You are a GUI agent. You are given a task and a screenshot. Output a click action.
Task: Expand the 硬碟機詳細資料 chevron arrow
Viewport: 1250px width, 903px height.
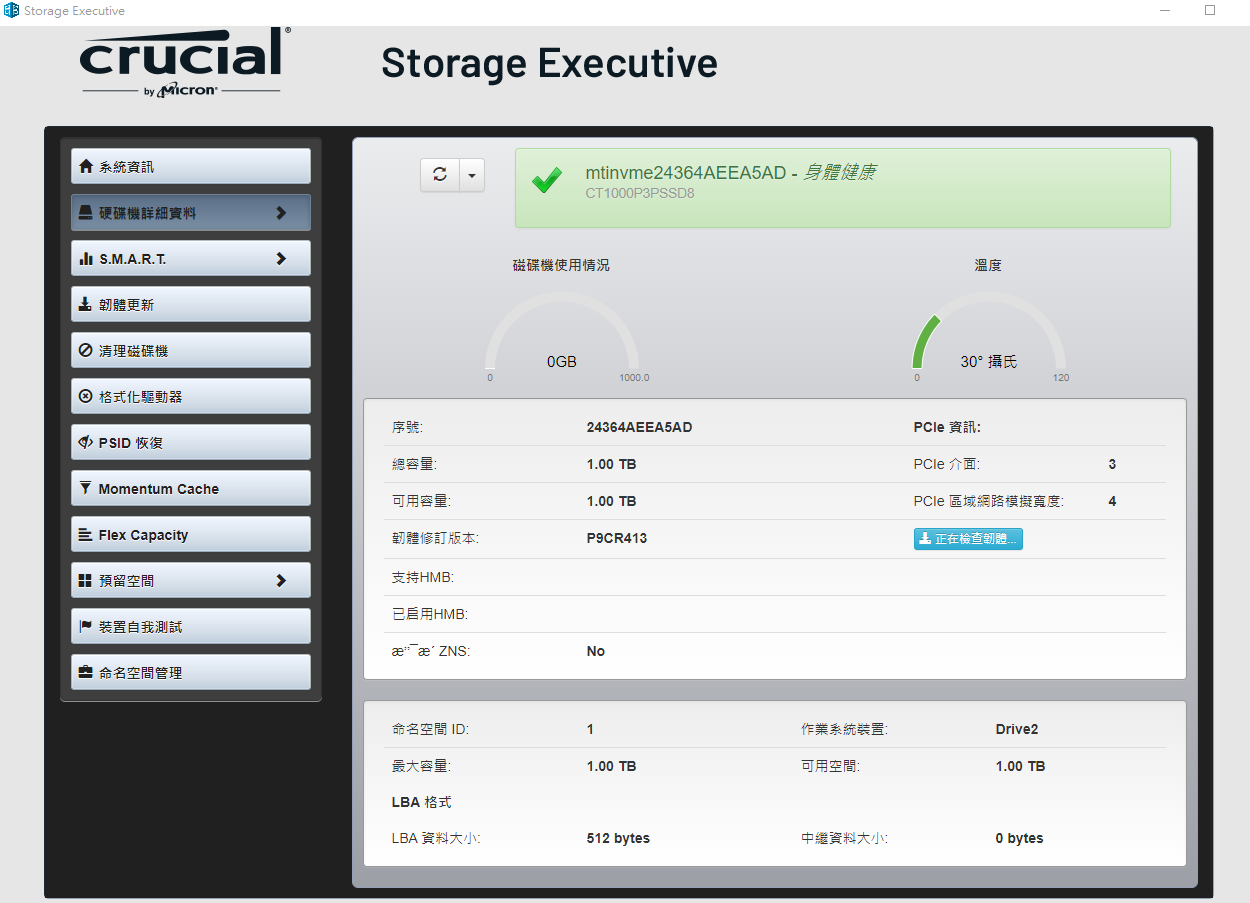point(281,213)
